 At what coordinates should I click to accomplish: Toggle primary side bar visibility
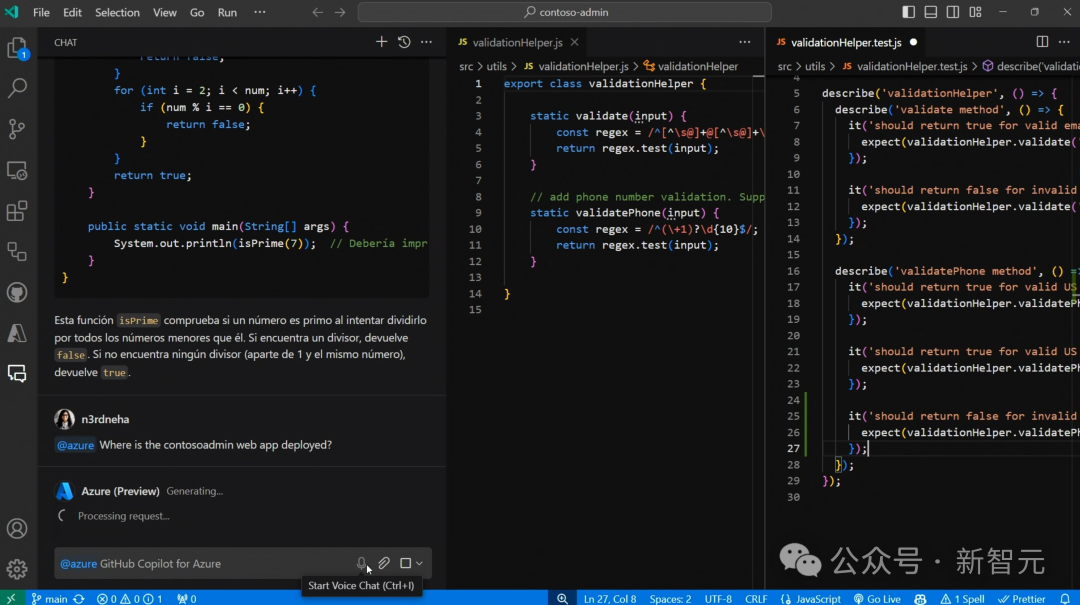[908, 13]
